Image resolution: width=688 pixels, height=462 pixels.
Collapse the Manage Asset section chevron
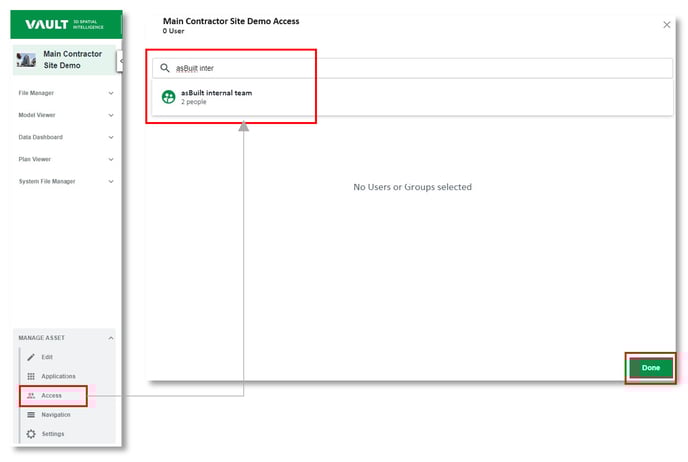111,338
